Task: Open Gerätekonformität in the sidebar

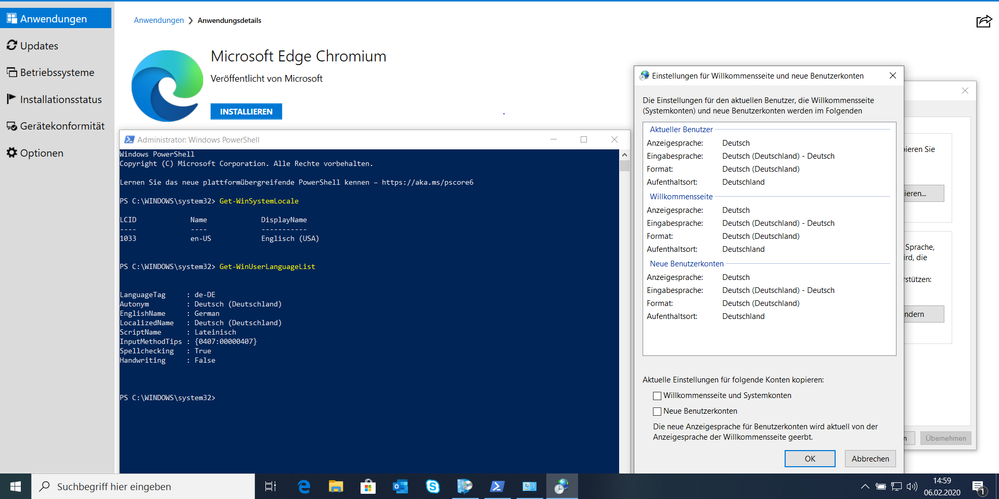Action: point(56,126)
